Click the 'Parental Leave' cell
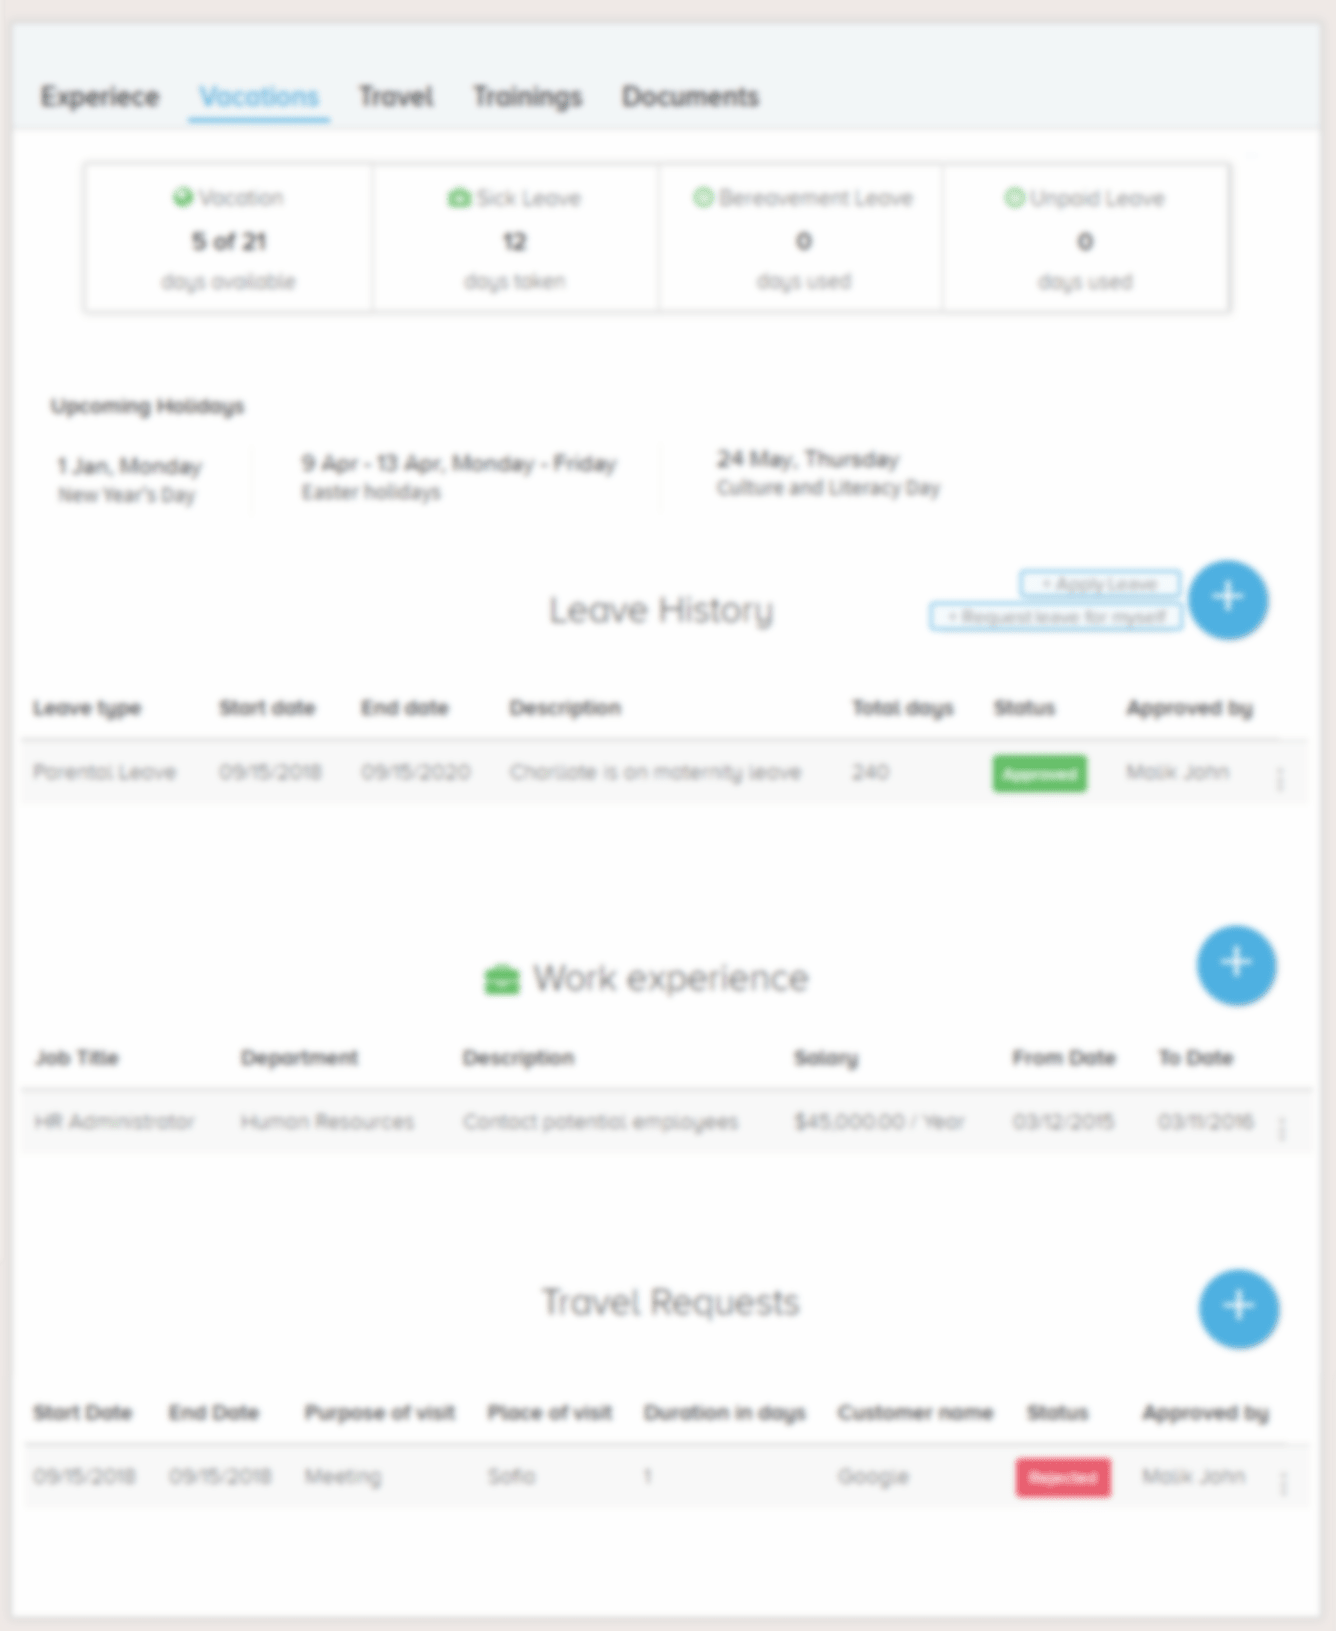1336x1631 pixels. coord(104,772)
